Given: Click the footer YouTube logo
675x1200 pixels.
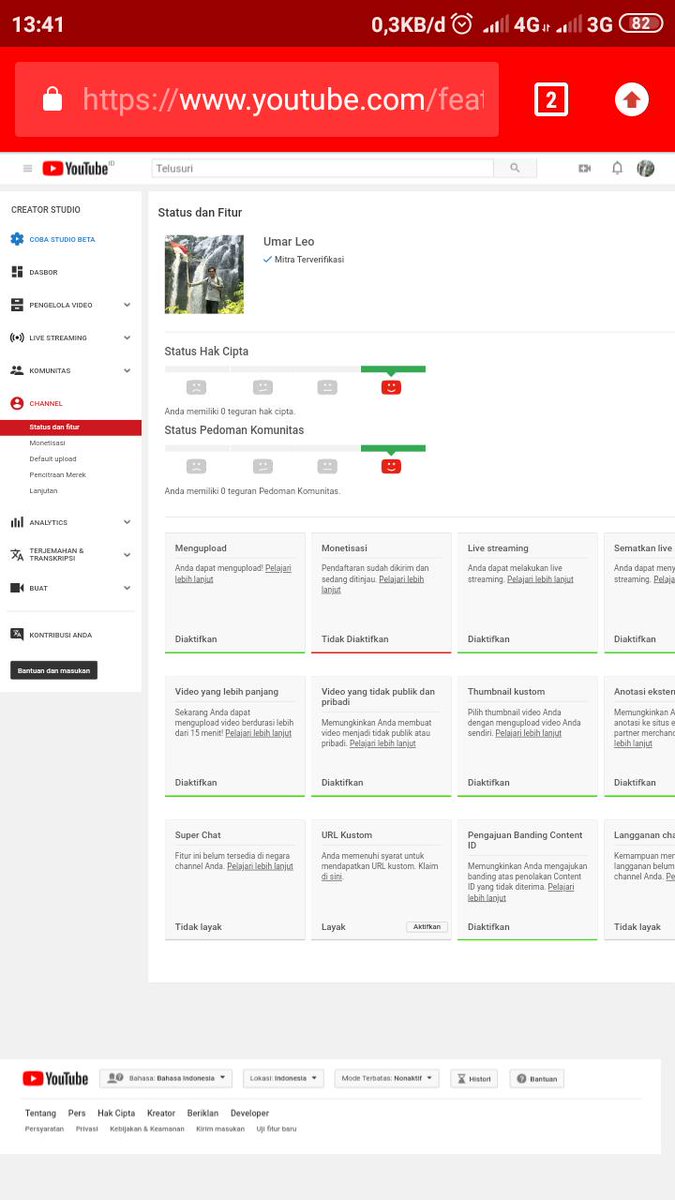Looking at the screenshot, I should (55, 1079).
